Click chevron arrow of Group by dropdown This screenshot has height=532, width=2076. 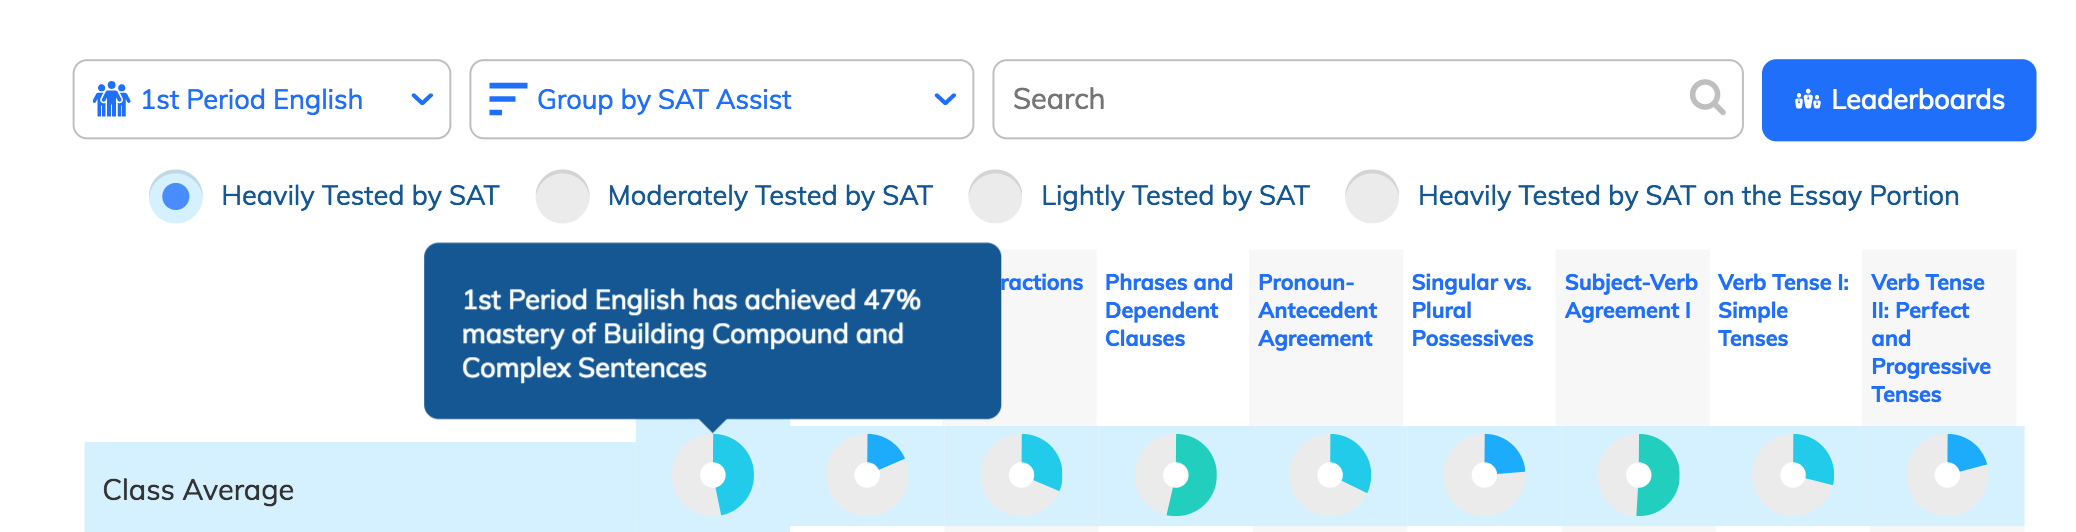945,99
